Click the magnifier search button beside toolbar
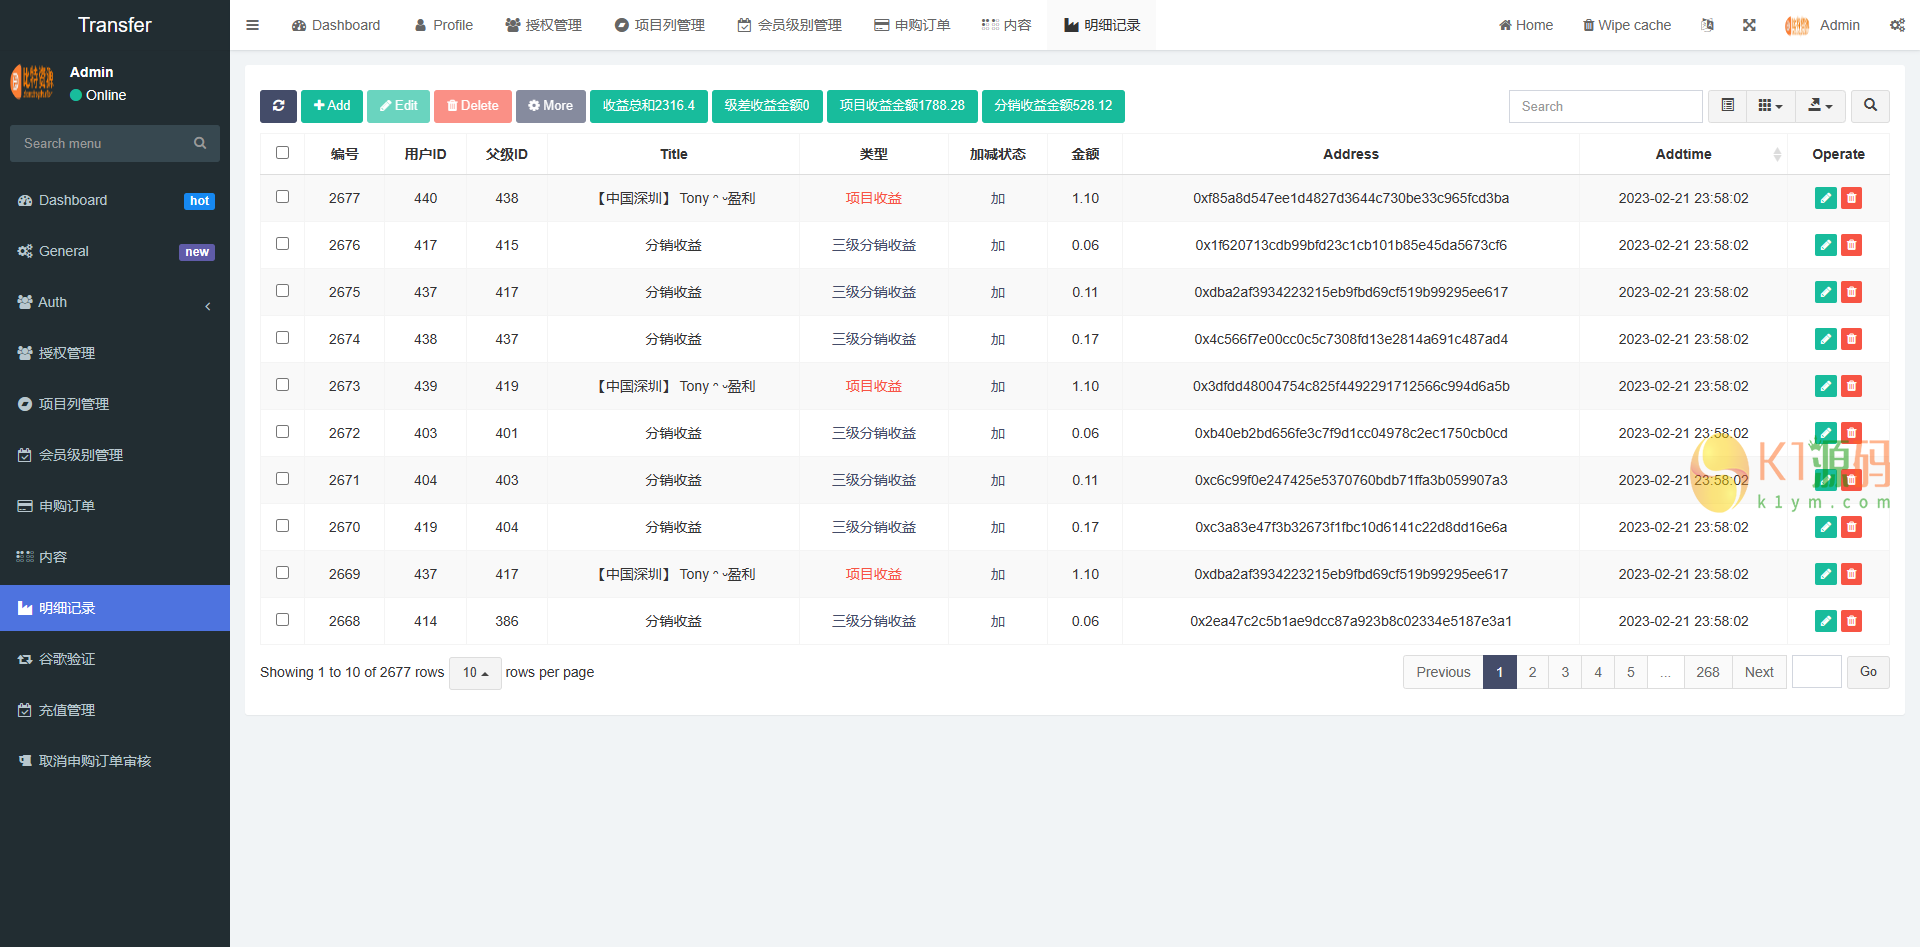The image size is (1920, 947). (1870, 106)
